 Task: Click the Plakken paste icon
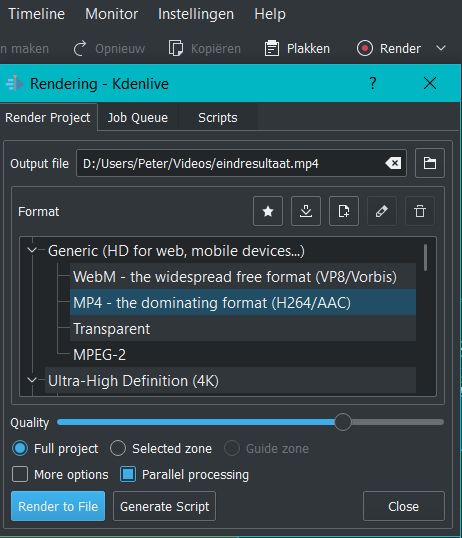click(272, 48)
